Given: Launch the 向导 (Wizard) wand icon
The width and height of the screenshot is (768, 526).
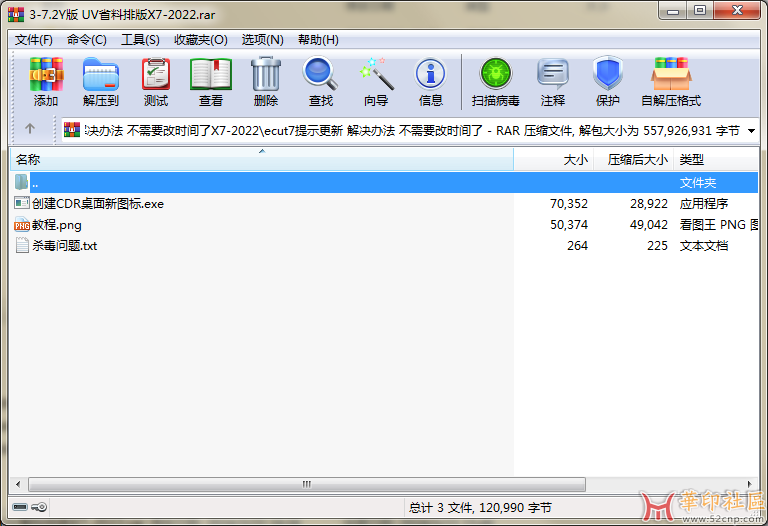Looking at the screenshot, I should point(376,81).
